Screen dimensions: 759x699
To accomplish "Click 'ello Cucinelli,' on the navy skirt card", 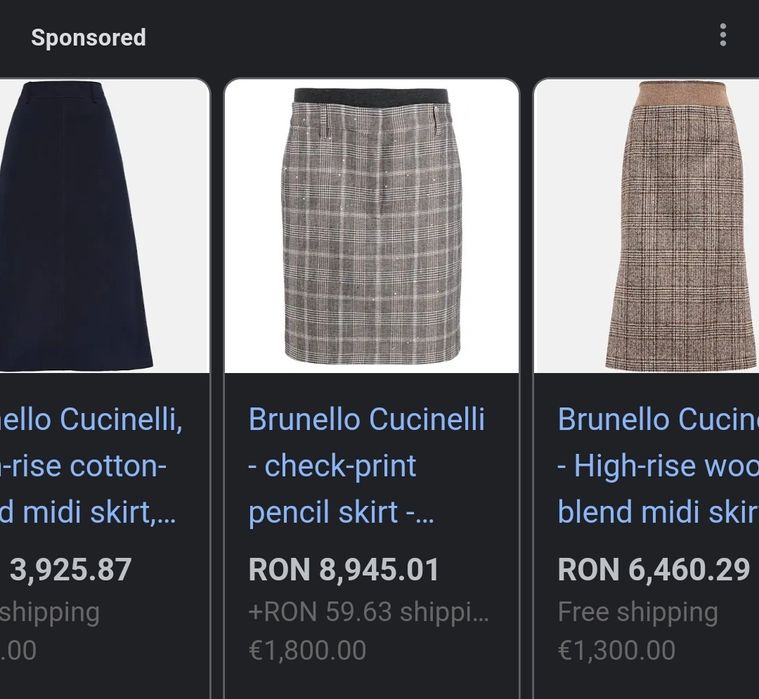I will 91,419.
